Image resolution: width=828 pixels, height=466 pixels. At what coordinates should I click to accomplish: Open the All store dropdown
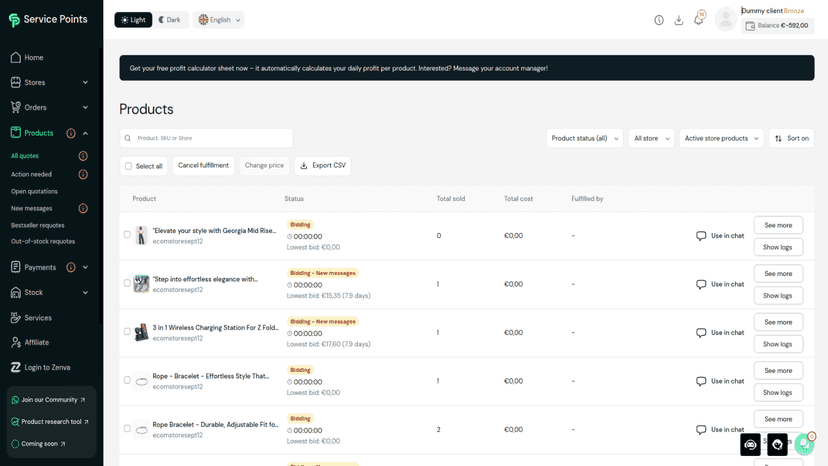[x=651, y=138]
